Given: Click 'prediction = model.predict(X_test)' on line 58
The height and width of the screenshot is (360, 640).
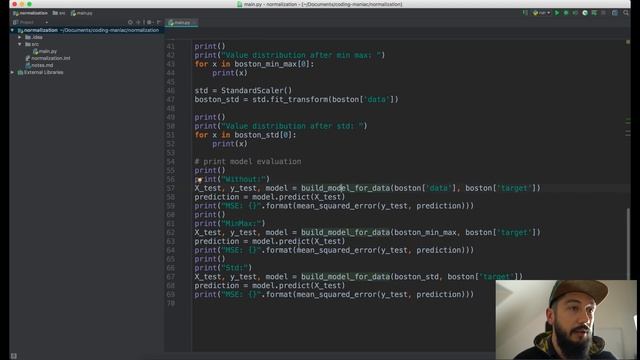Looking at the screenshot, I should click(x=270, y=197).
